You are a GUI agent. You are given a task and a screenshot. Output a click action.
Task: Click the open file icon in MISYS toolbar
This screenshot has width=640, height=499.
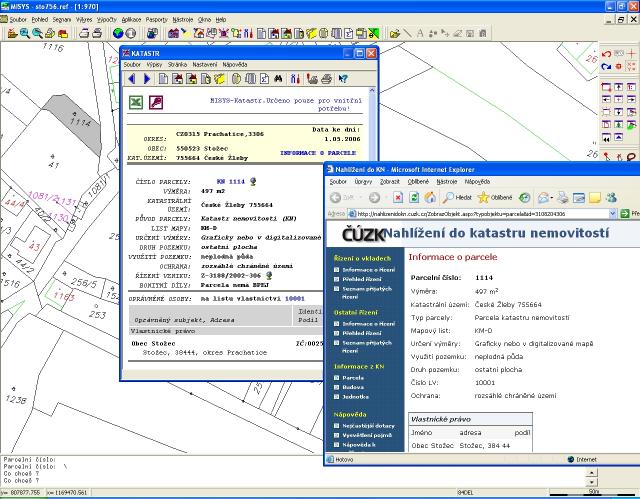pos(12,33)
